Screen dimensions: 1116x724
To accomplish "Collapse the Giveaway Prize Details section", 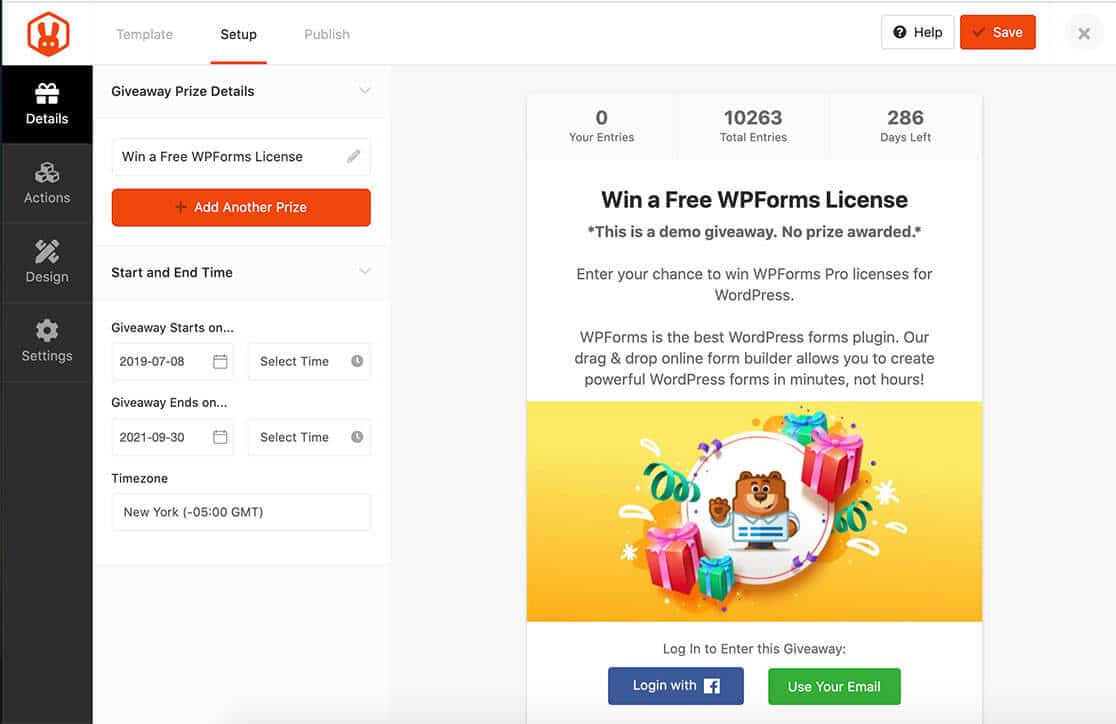I will 365,91.
